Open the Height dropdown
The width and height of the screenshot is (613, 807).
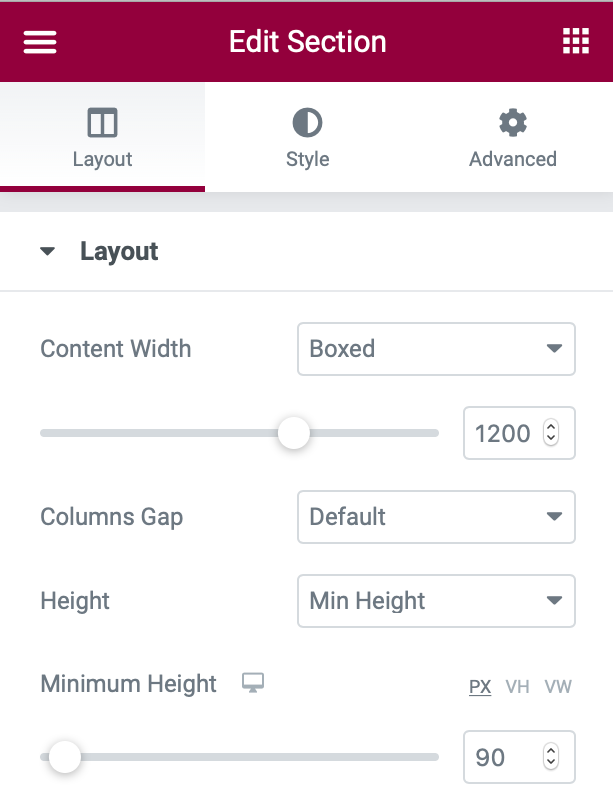(x=436, y=601)
